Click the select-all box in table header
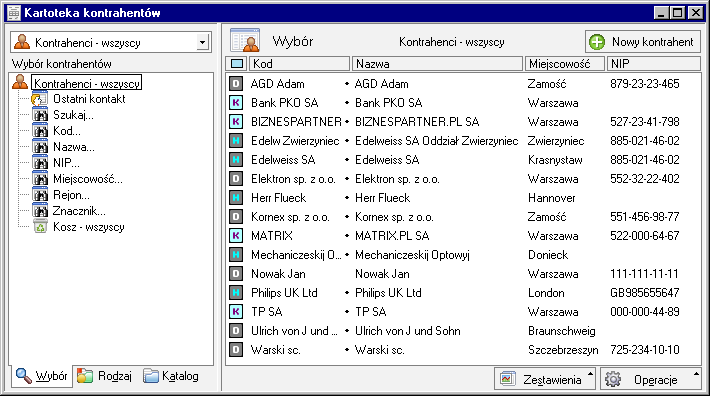Image resolution: width=710 pixels, height=396 pixels. [237, 64]
